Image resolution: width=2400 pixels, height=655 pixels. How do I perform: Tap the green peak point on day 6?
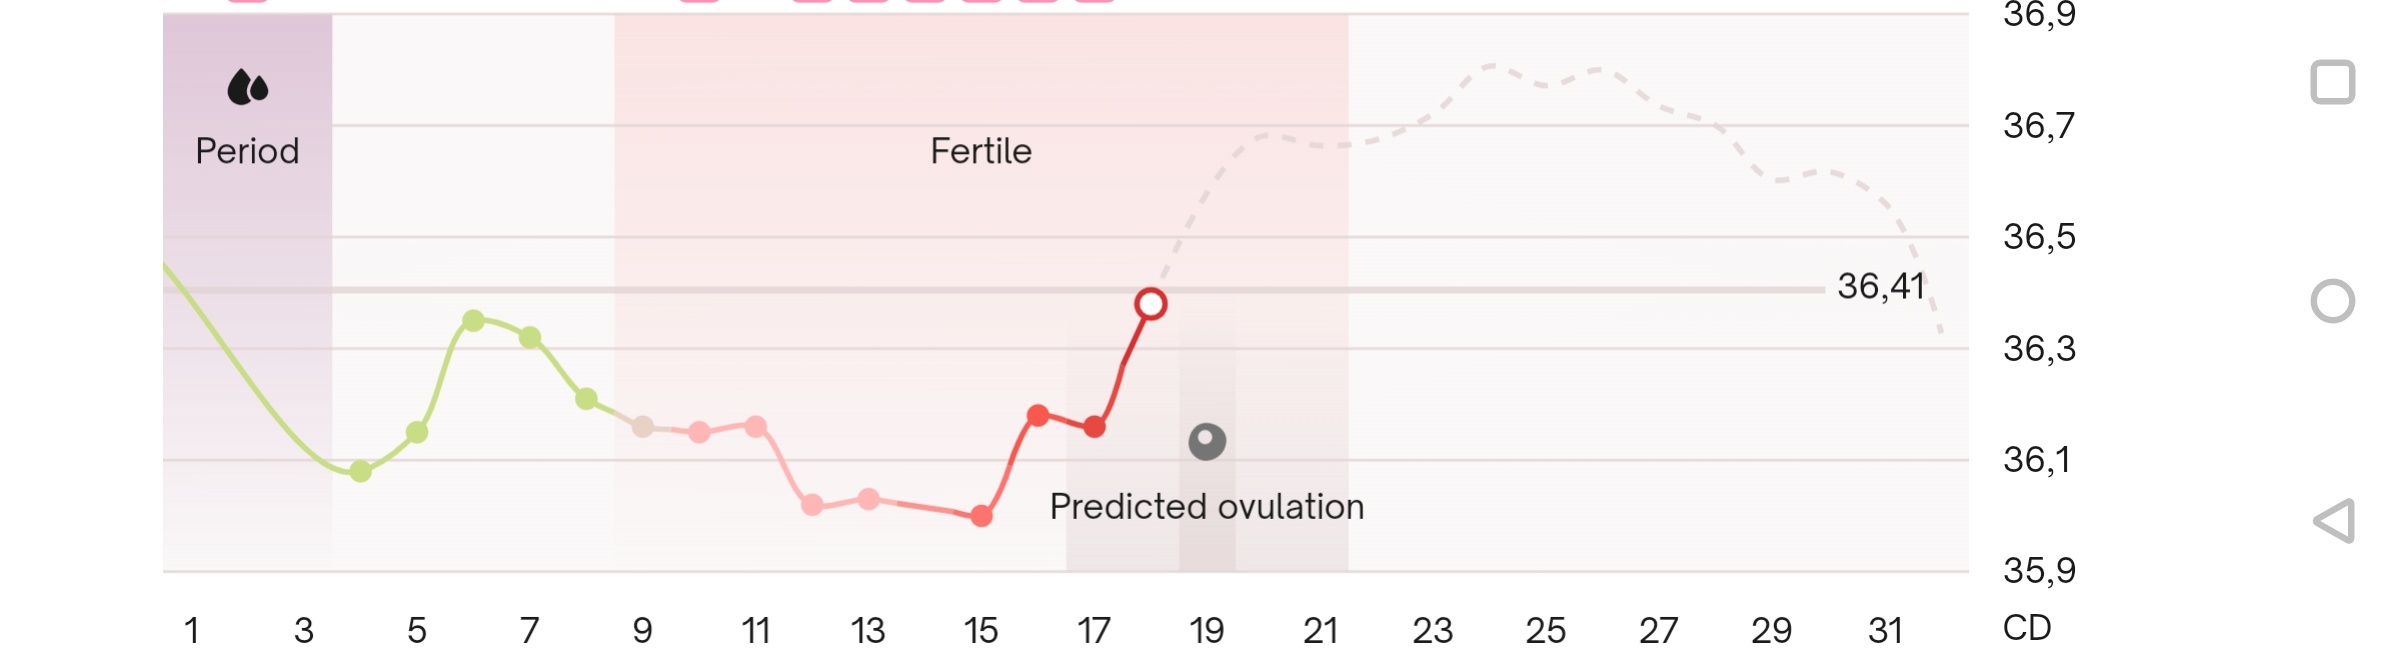474,321
